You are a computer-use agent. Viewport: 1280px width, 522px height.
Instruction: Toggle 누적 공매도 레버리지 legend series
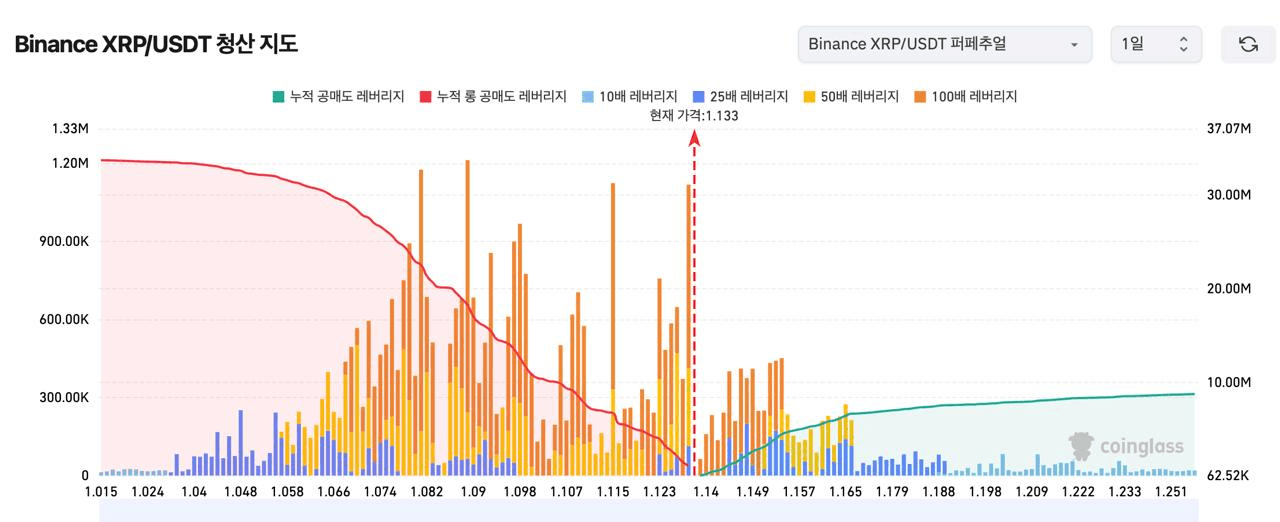tap(338, 97)
